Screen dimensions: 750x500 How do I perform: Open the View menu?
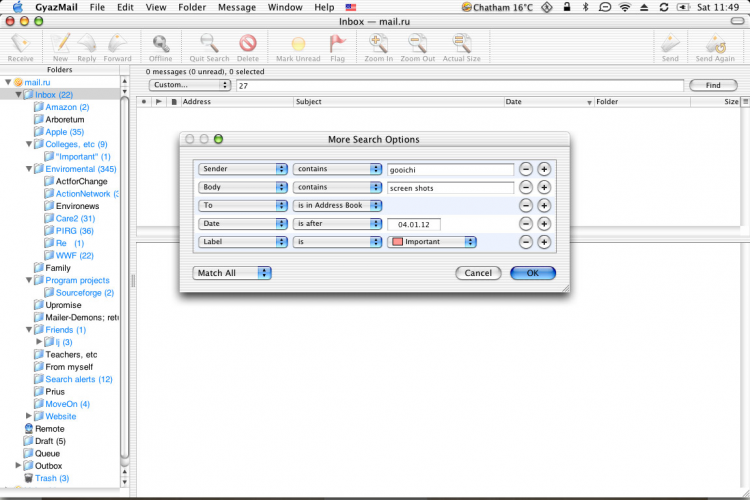coord(156,7)
